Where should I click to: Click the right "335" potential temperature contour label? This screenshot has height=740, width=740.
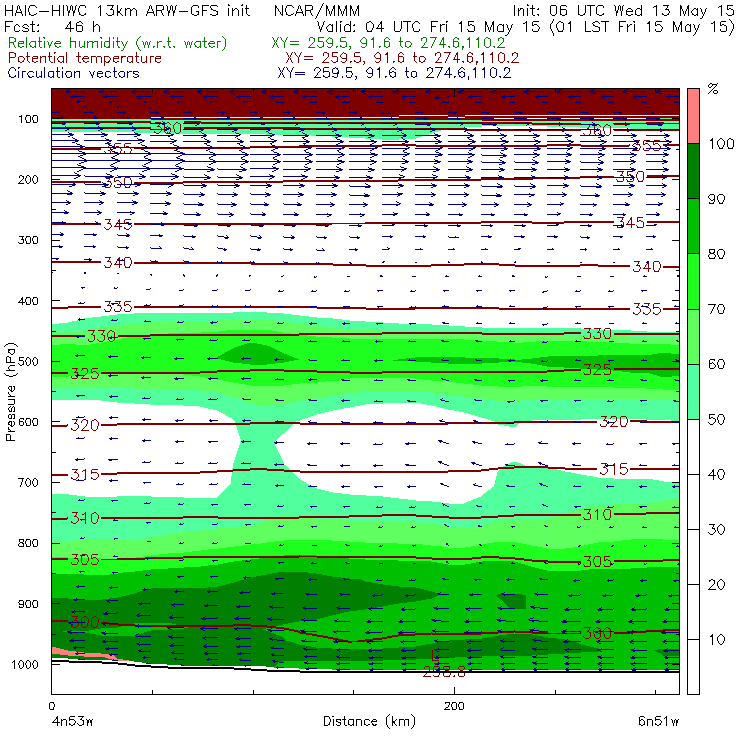pos(647,309)
